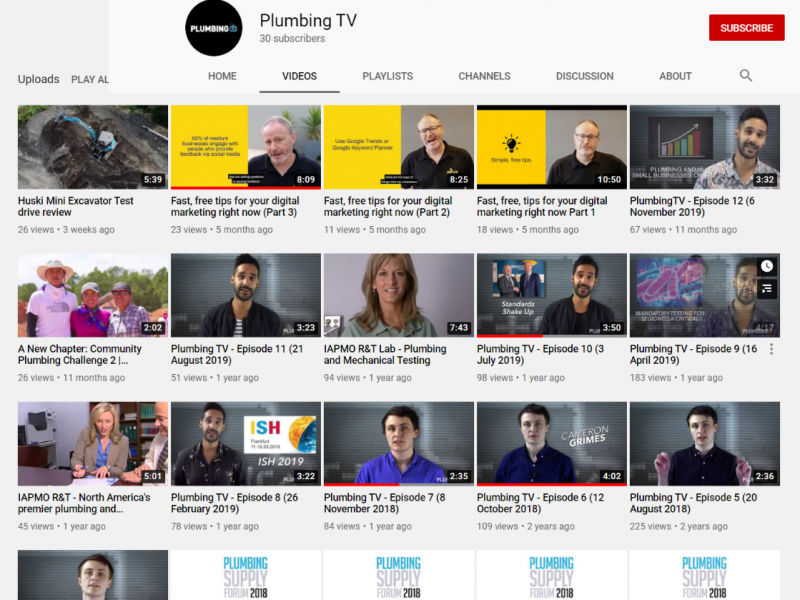The height and width of the screenshot is (600, 800).
Task: Click the Cameron Grimes Episode 6 thumbnail
Action: (x=552, y=444)
